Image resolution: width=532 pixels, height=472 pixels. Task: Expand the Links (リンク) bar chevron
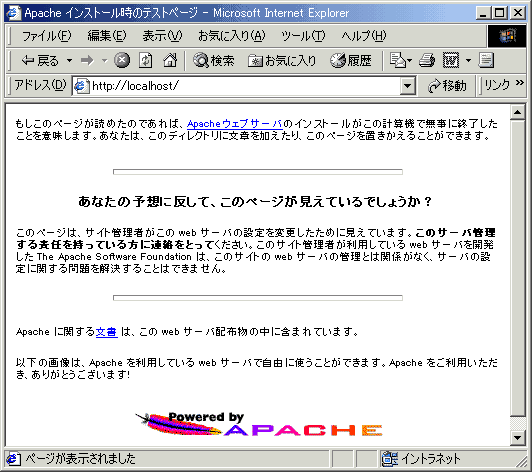tap(520, 83)
